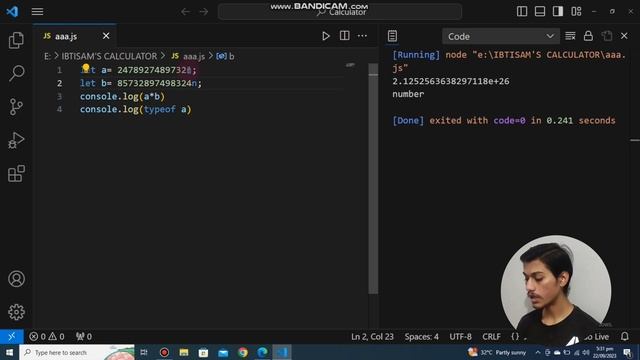The image size is (640, 360).
Task: Click the E: drive breadcrumb
Action: [48, 56]
